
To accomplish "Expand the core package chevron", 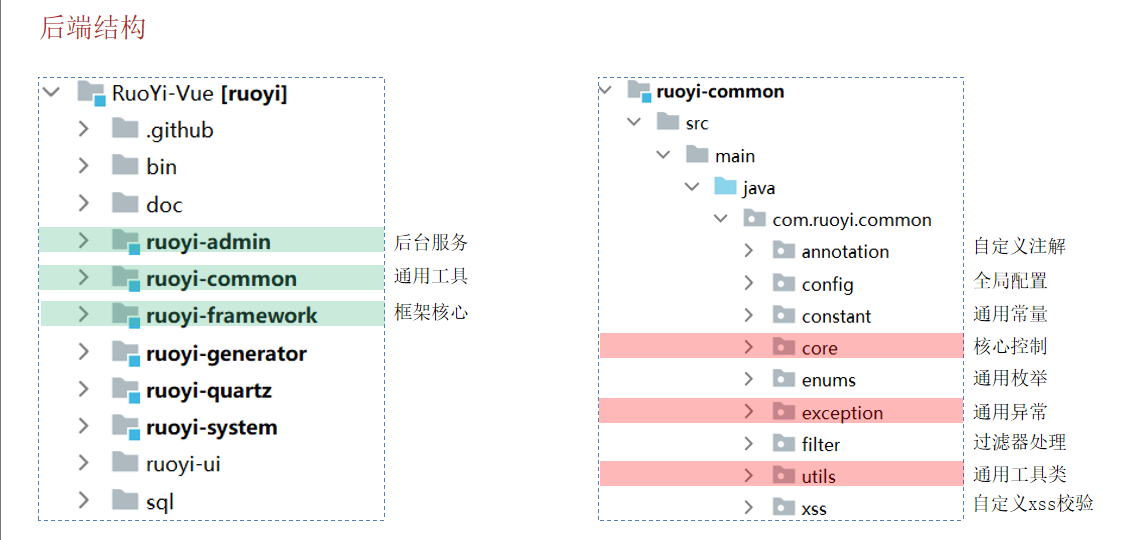I will (749, 347).
